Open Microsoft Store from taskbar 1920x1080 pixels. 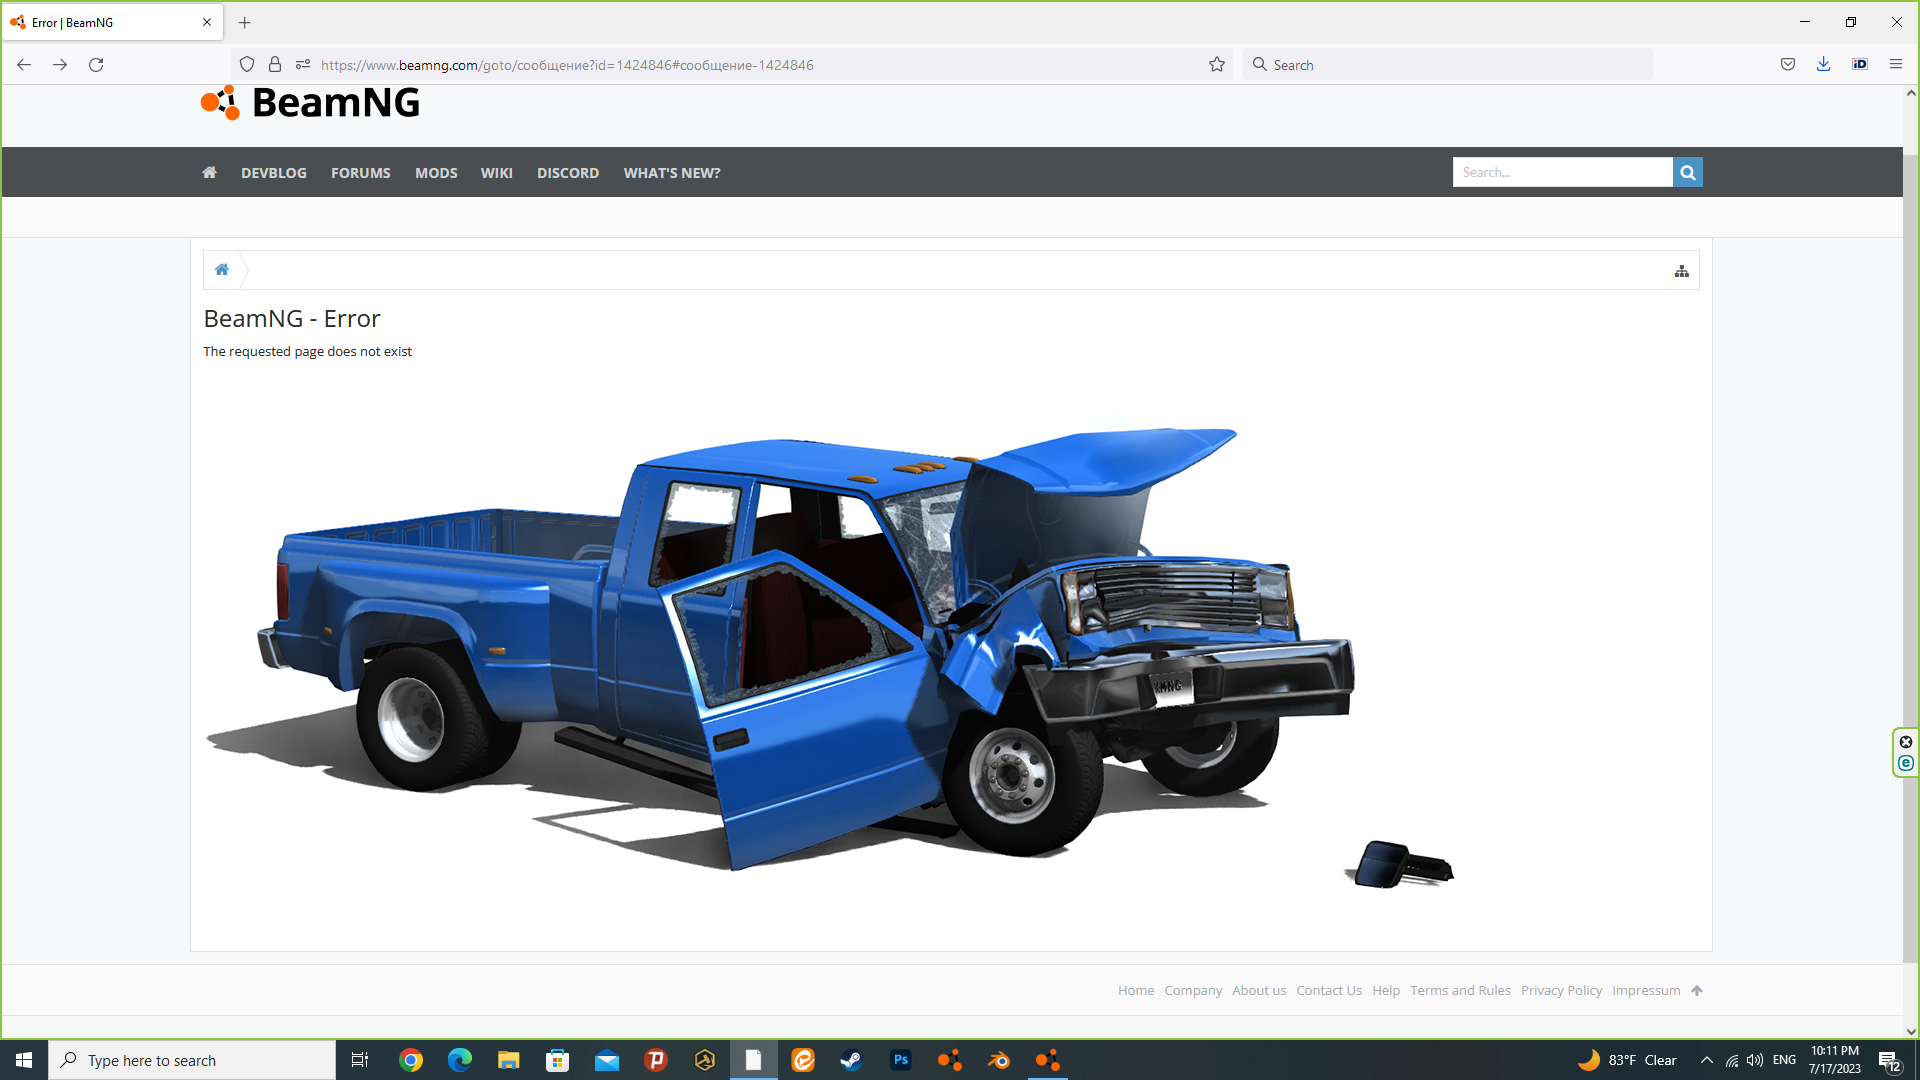[x=558, y=1060]
